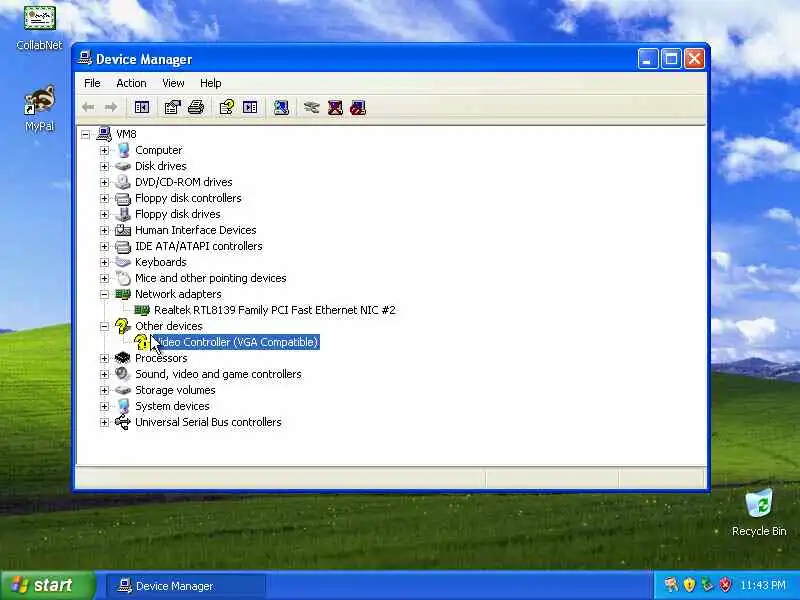Screen dimensions: 800x600
Task: Select the Human Interface Devices icon
Action: 123,230
